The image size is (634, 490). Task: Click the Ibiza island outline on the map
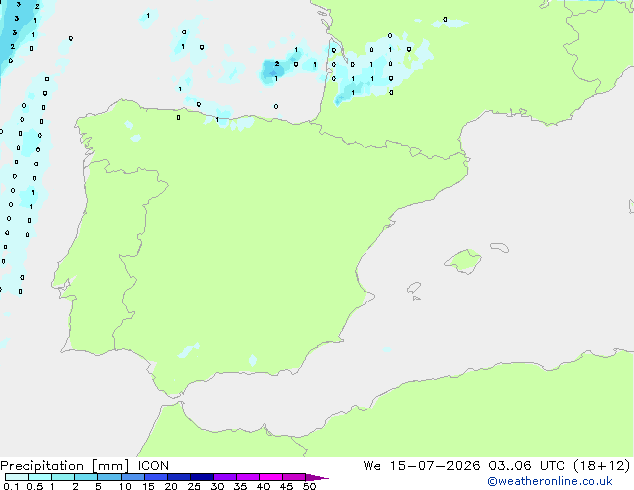coord(414,288)
